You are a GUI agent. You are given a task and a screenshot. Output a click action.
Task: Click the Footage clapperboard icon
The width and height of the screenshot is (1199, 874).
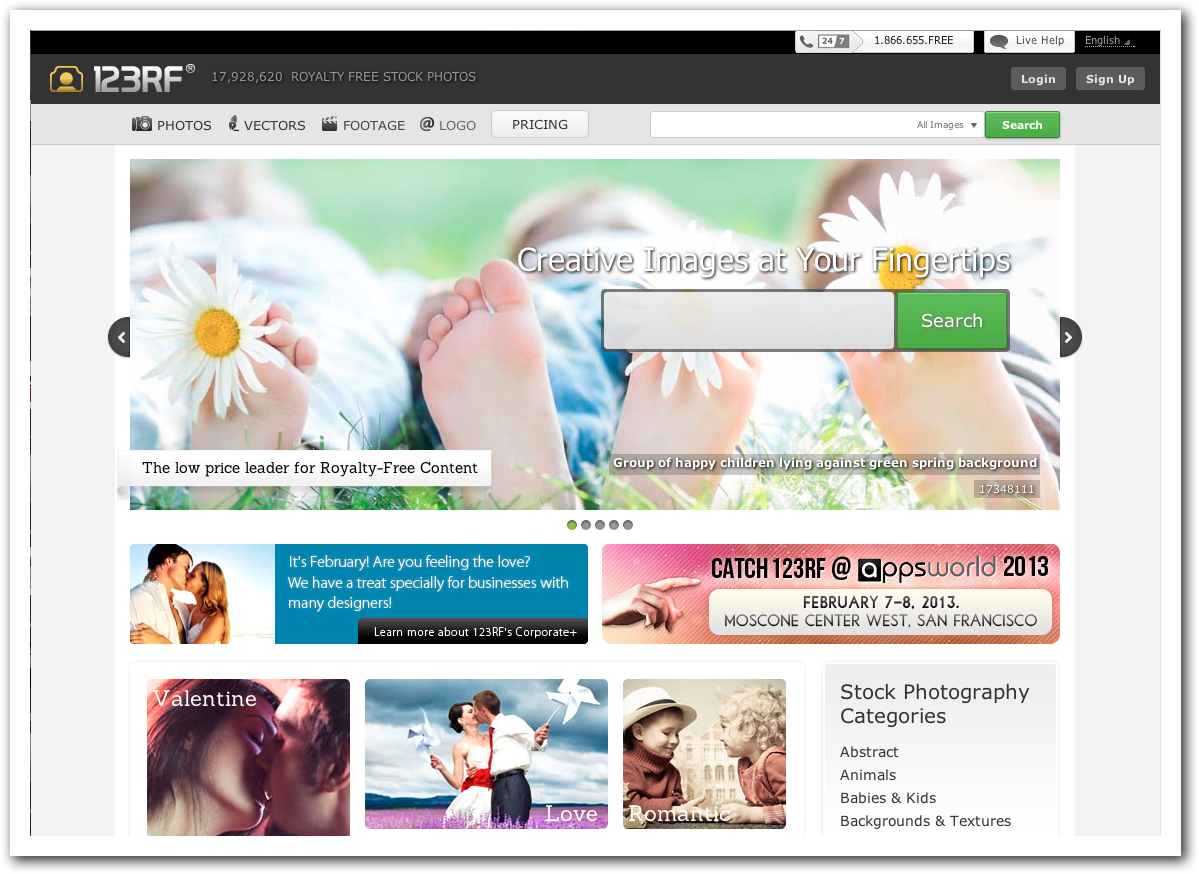pyautogui.click(x=329, y=124)
